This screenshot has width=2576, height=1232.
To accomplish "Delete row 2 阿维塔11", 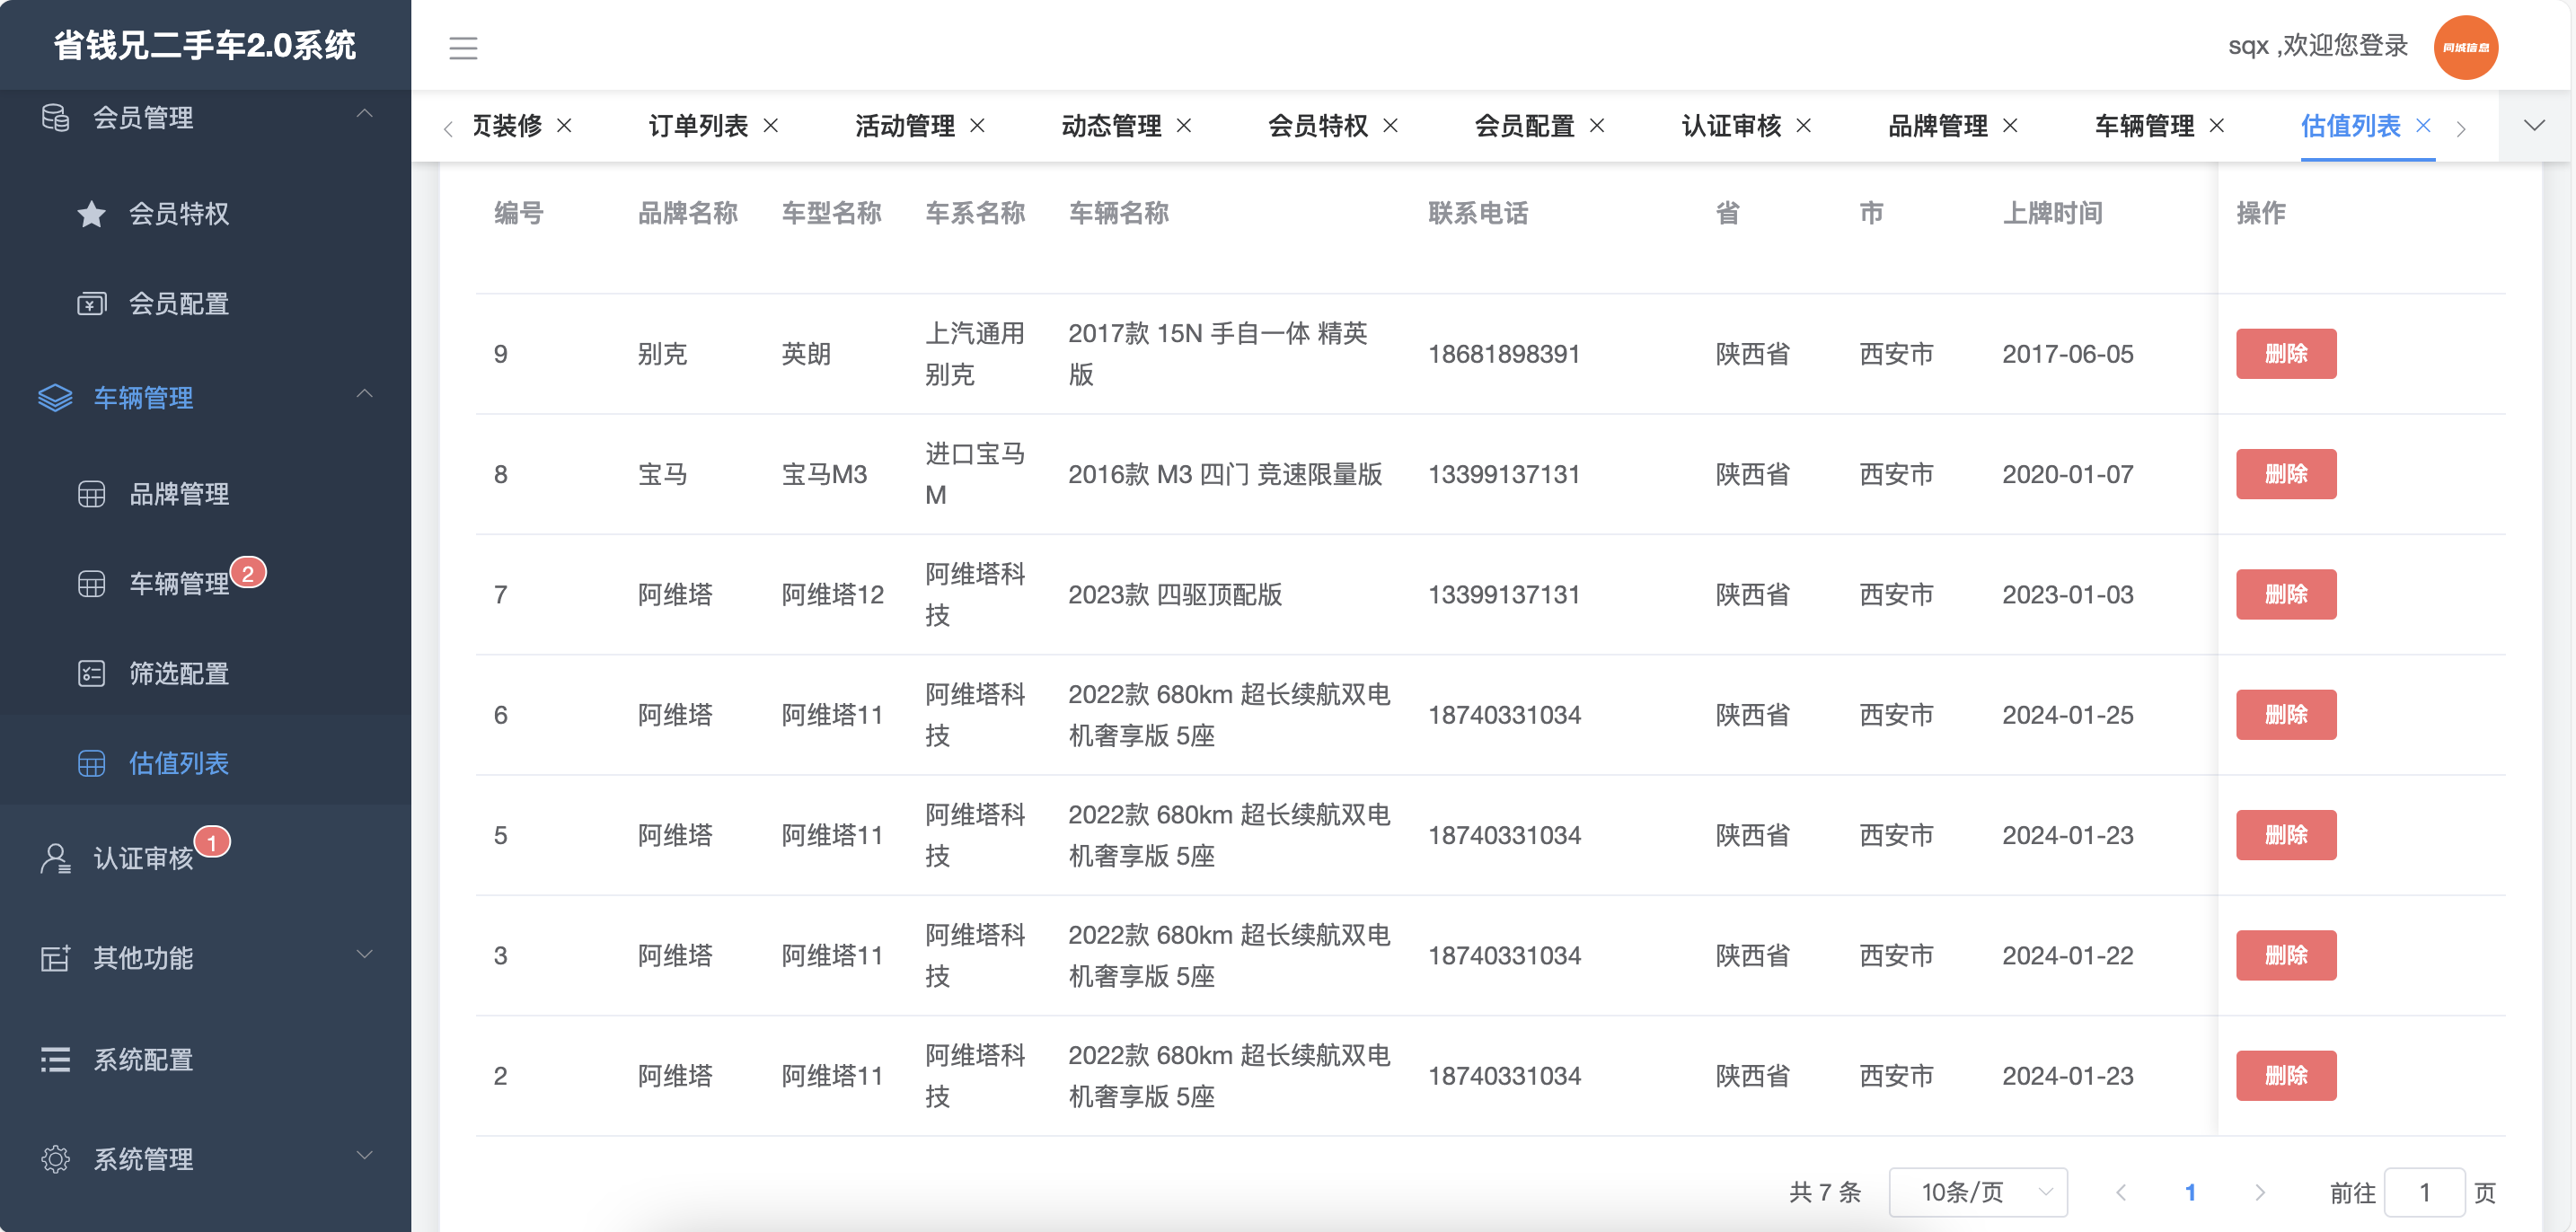I will [2286, 1076].
